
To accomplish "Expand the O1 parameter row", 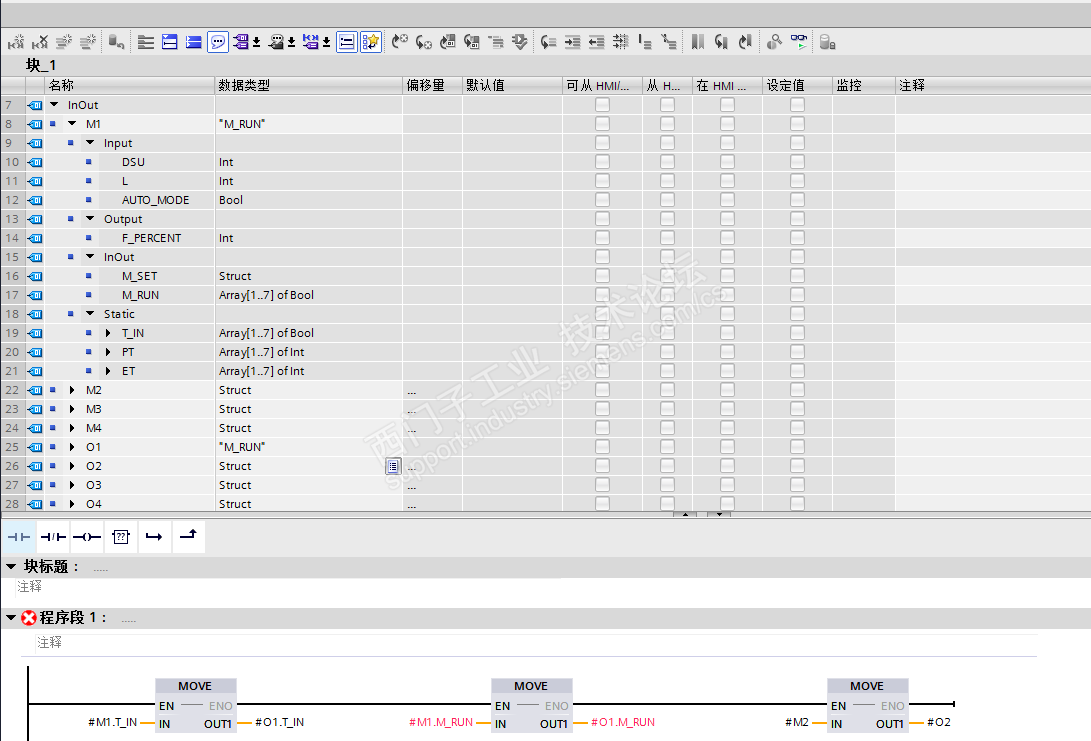I will coord(72,447).
